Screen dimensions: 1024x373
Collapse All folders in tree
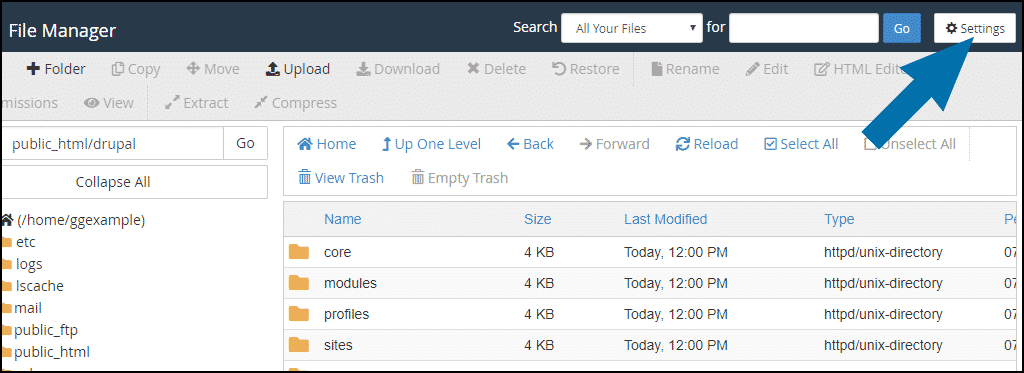tap(112, 182)
